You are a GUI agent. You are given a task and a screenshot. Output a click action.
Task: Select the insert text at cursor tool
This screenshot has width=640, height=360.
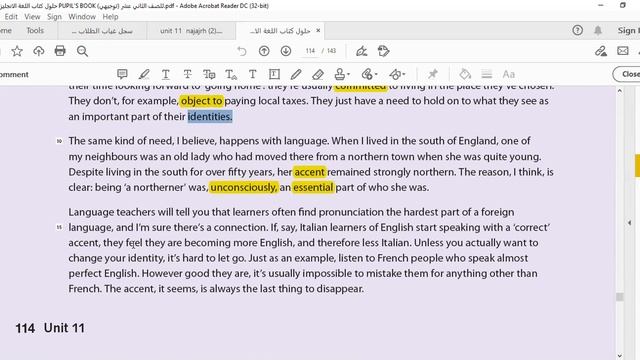[x=231, y=74]
